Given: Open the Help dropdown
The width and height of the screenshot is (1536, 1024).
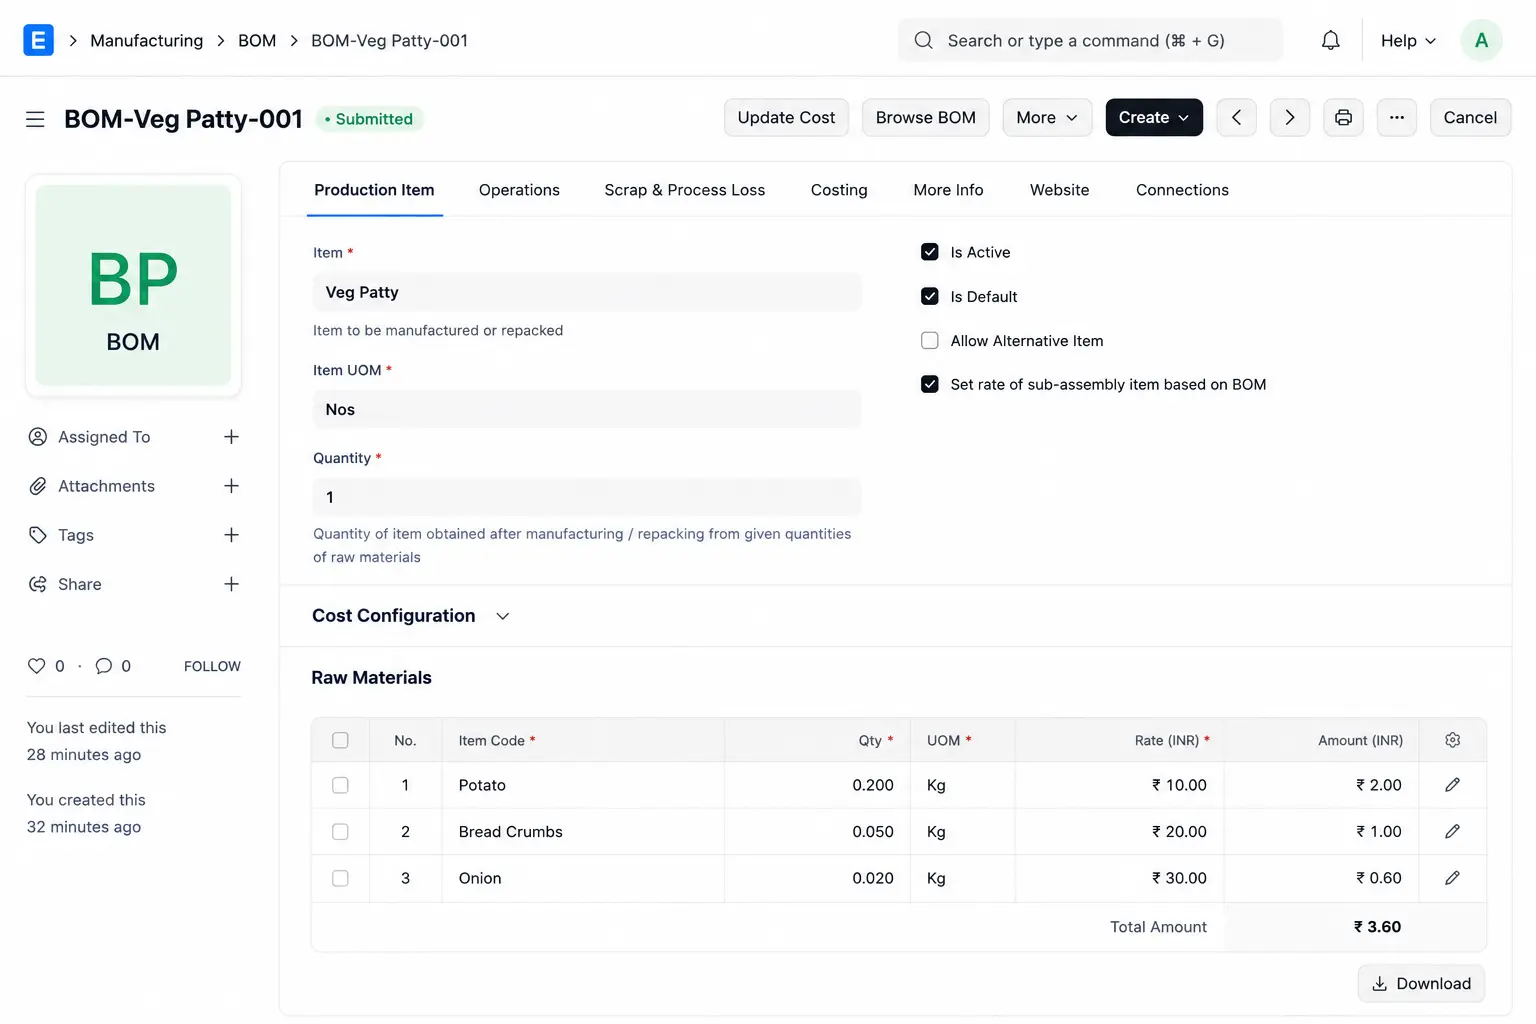Looking at the screenshot, I should tap(1408, 40).
